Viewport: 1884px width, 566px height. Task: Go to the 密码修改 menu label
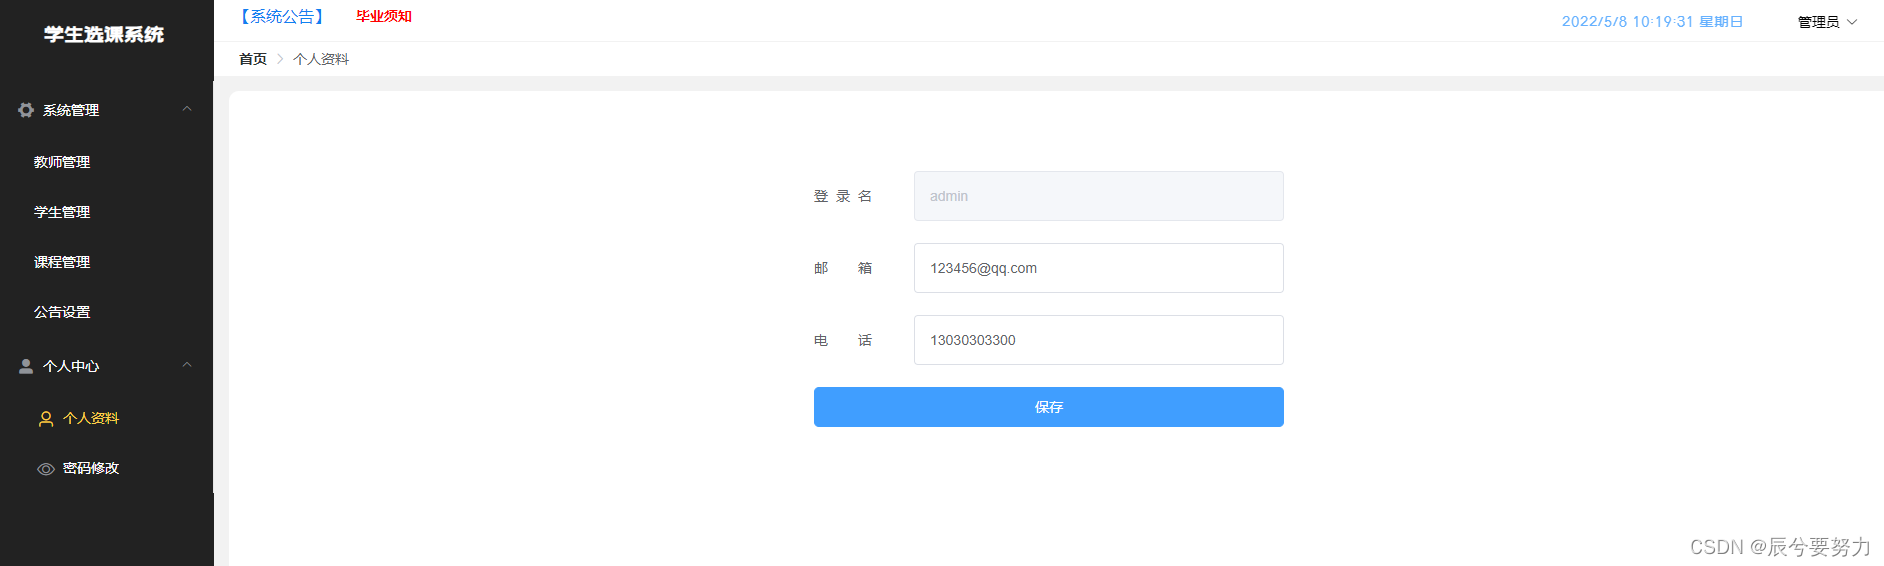coord(91,468)
